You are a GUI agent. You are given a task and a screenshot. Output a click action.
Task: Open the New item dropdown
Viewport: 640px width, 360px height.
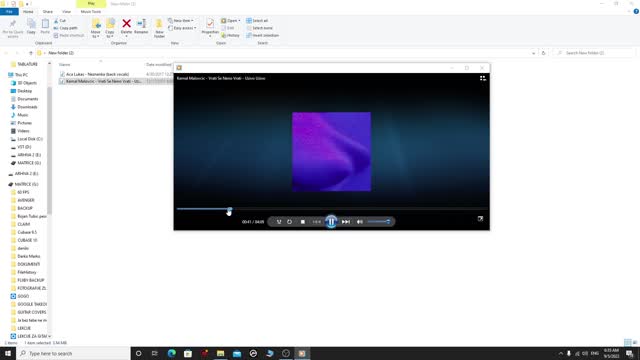[x=181, y=20]
